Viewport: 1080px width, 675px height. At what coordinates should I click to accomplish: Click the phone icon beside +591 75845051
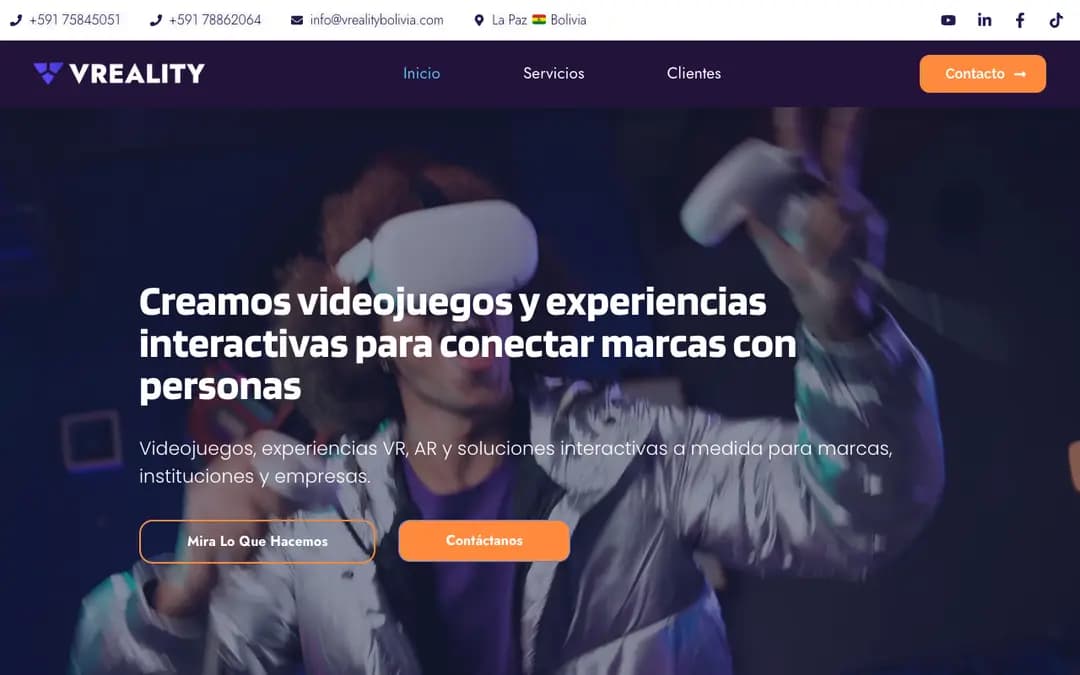point(16,20)
